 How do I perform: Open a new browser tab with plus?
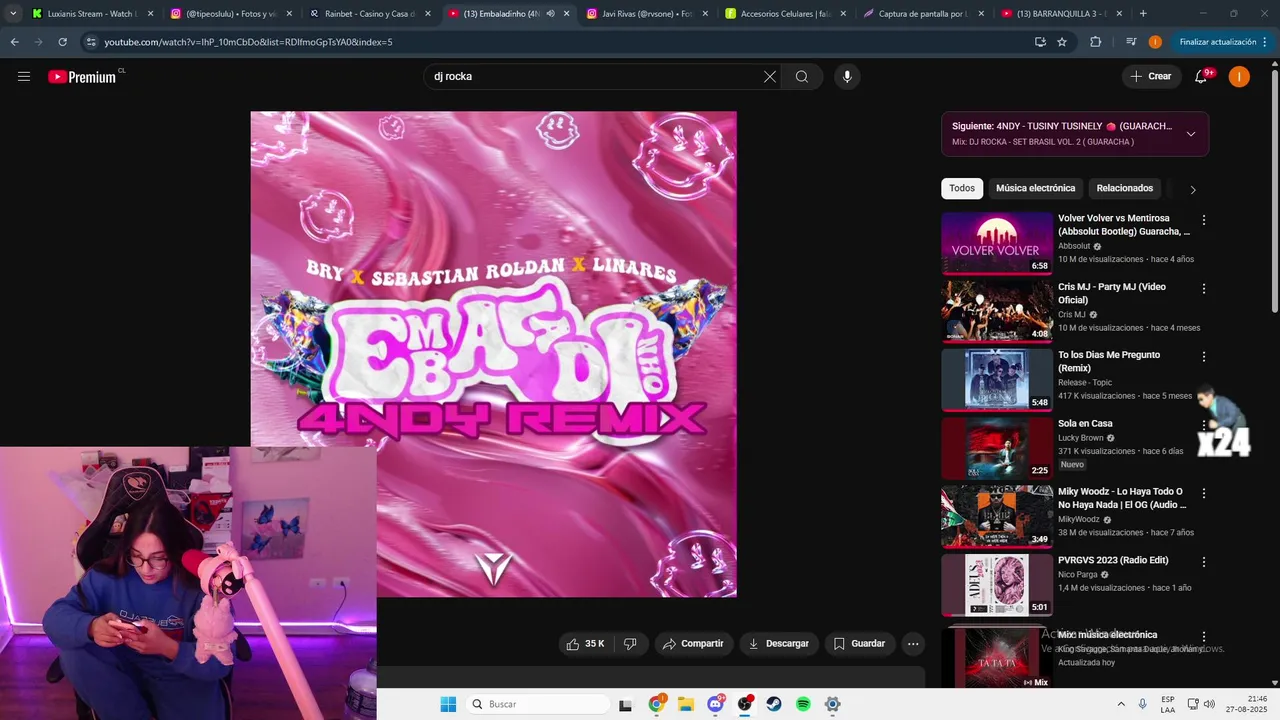click(1143, 14)
